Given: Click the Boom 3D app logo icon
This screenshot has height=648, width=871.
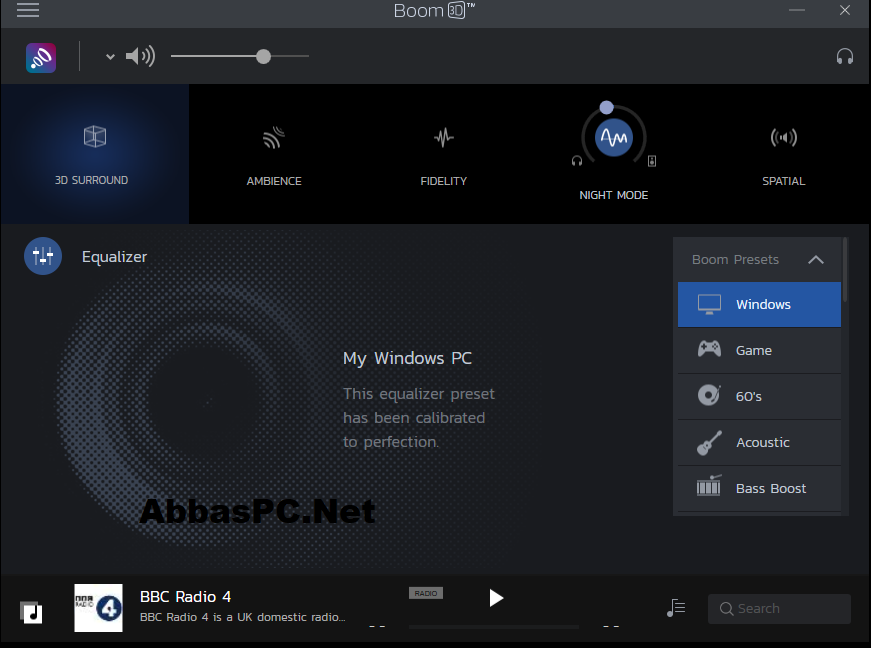Looking at the screenshot, I should (x=41, y=58).
